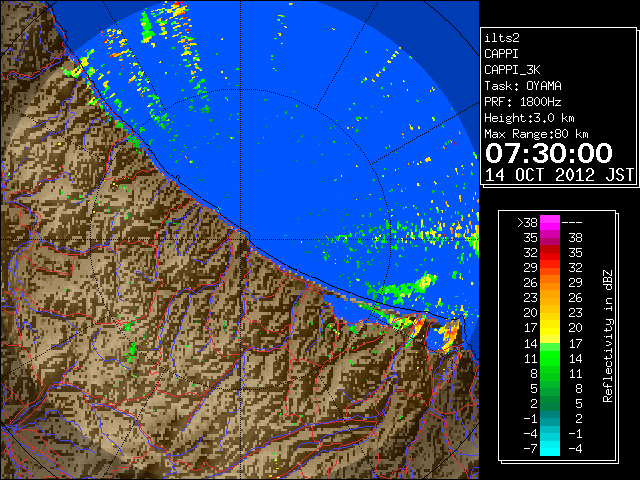Viewport: 640px width, 480px height.
Task: Click the 'ilts2' label in info box
Action: coord(502,38)
